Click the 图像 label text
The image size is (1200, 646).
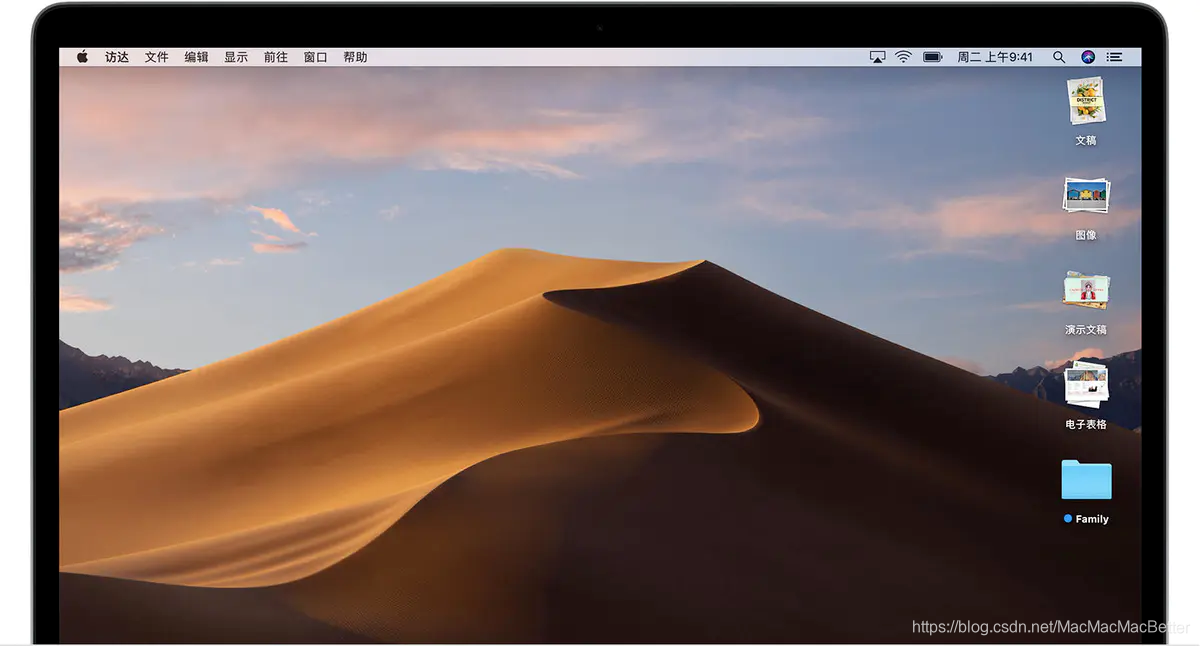(1086, 235)
